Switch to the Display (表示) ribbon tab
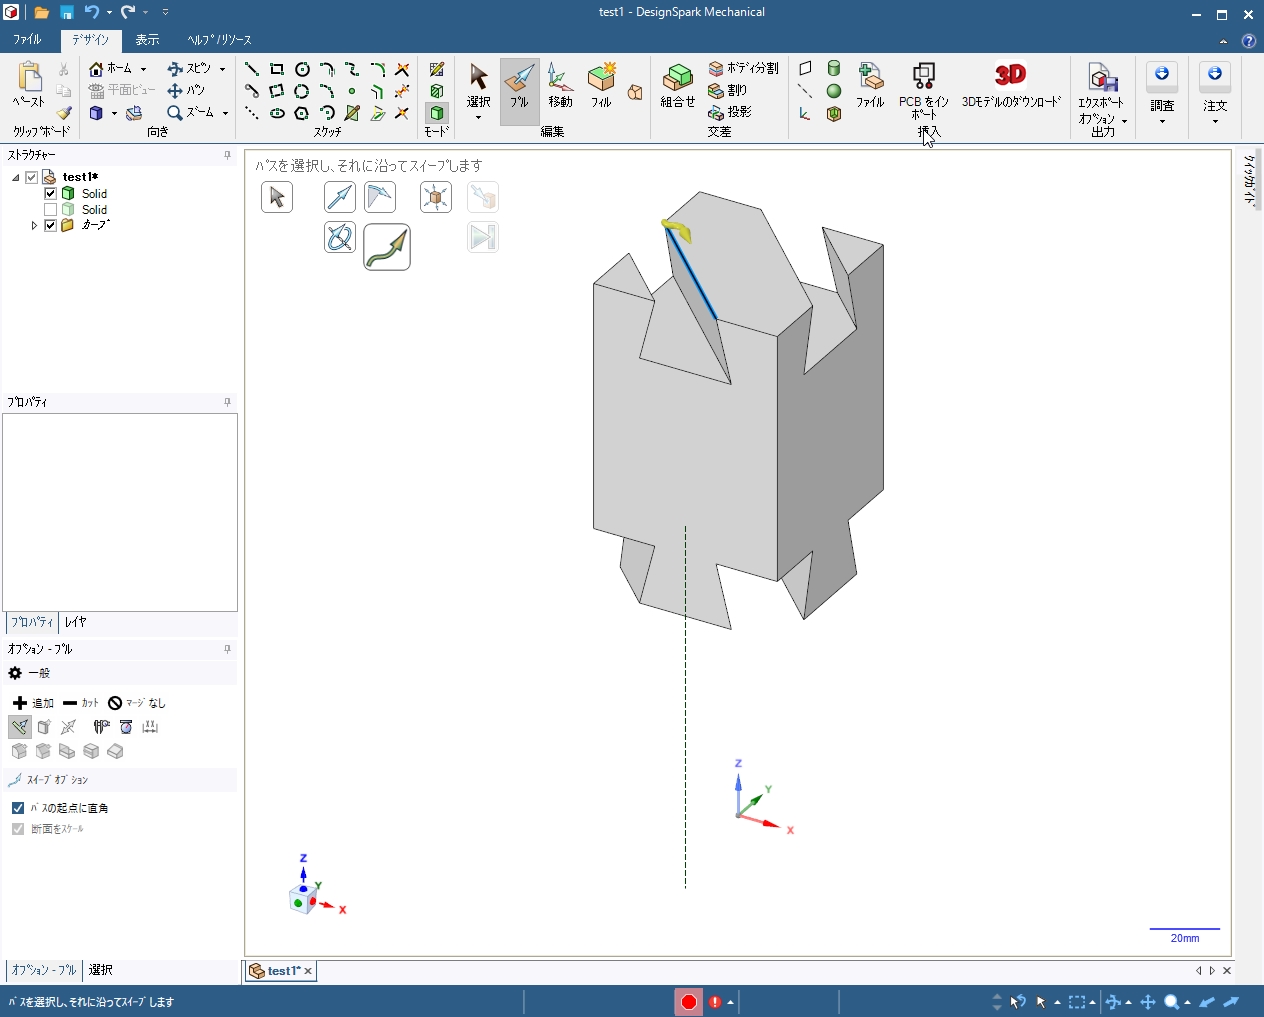 pos(147,40)
